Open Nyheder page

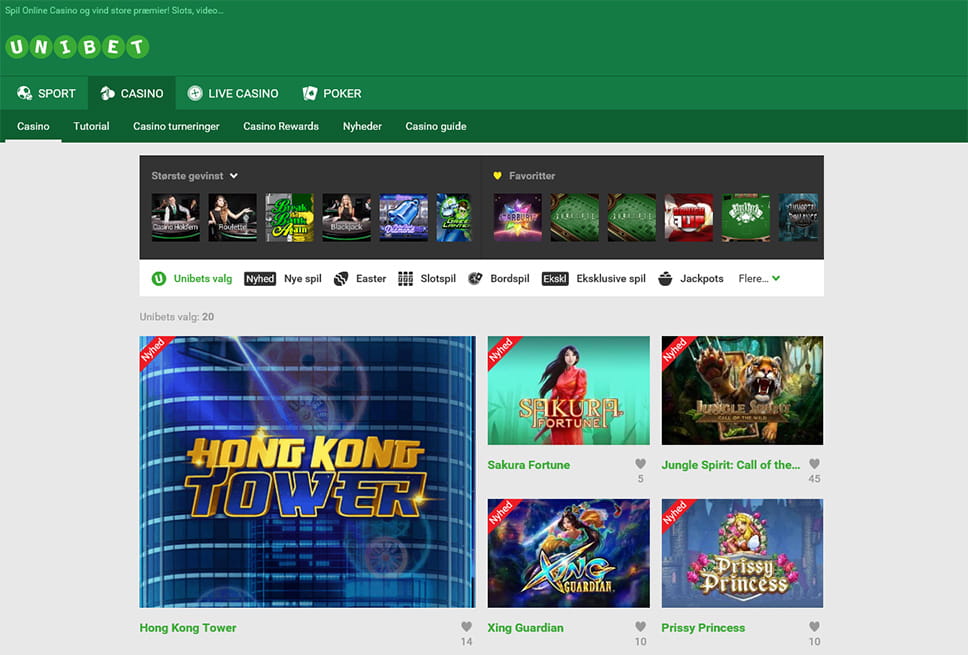[x=362, y=126]
